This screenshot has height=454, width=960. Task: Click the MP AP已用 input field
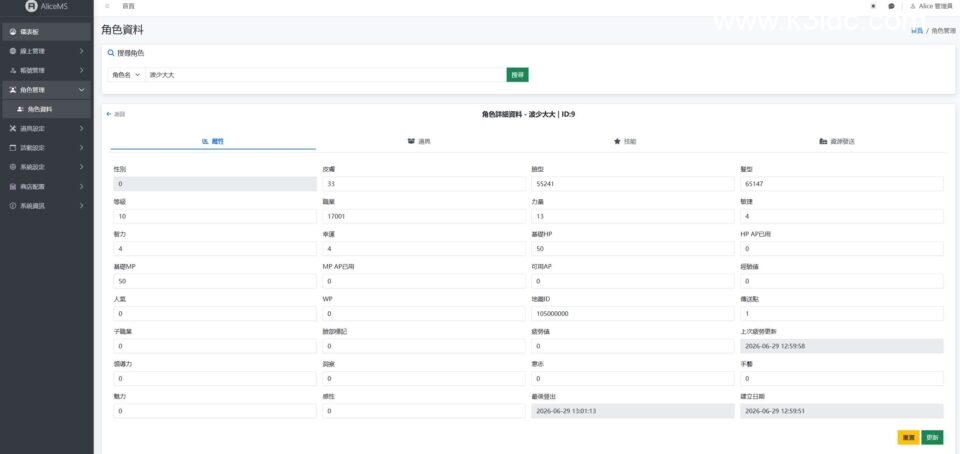424,281
